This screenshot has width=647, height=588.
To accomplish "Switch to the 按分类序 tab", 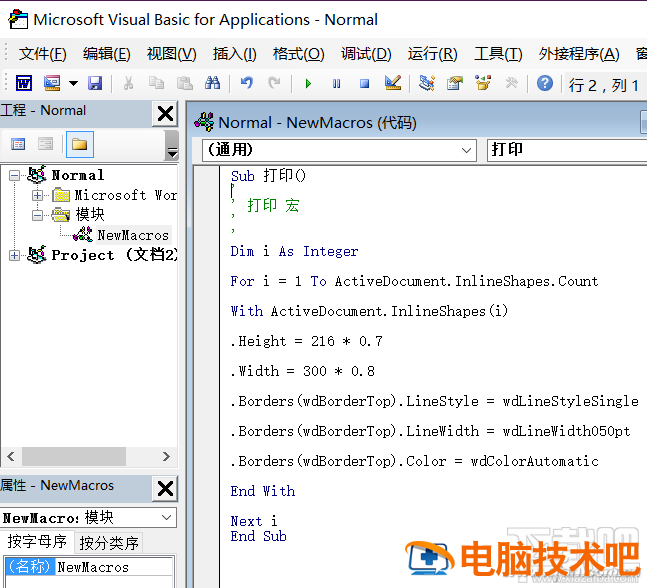I will (x=109, y=543).
